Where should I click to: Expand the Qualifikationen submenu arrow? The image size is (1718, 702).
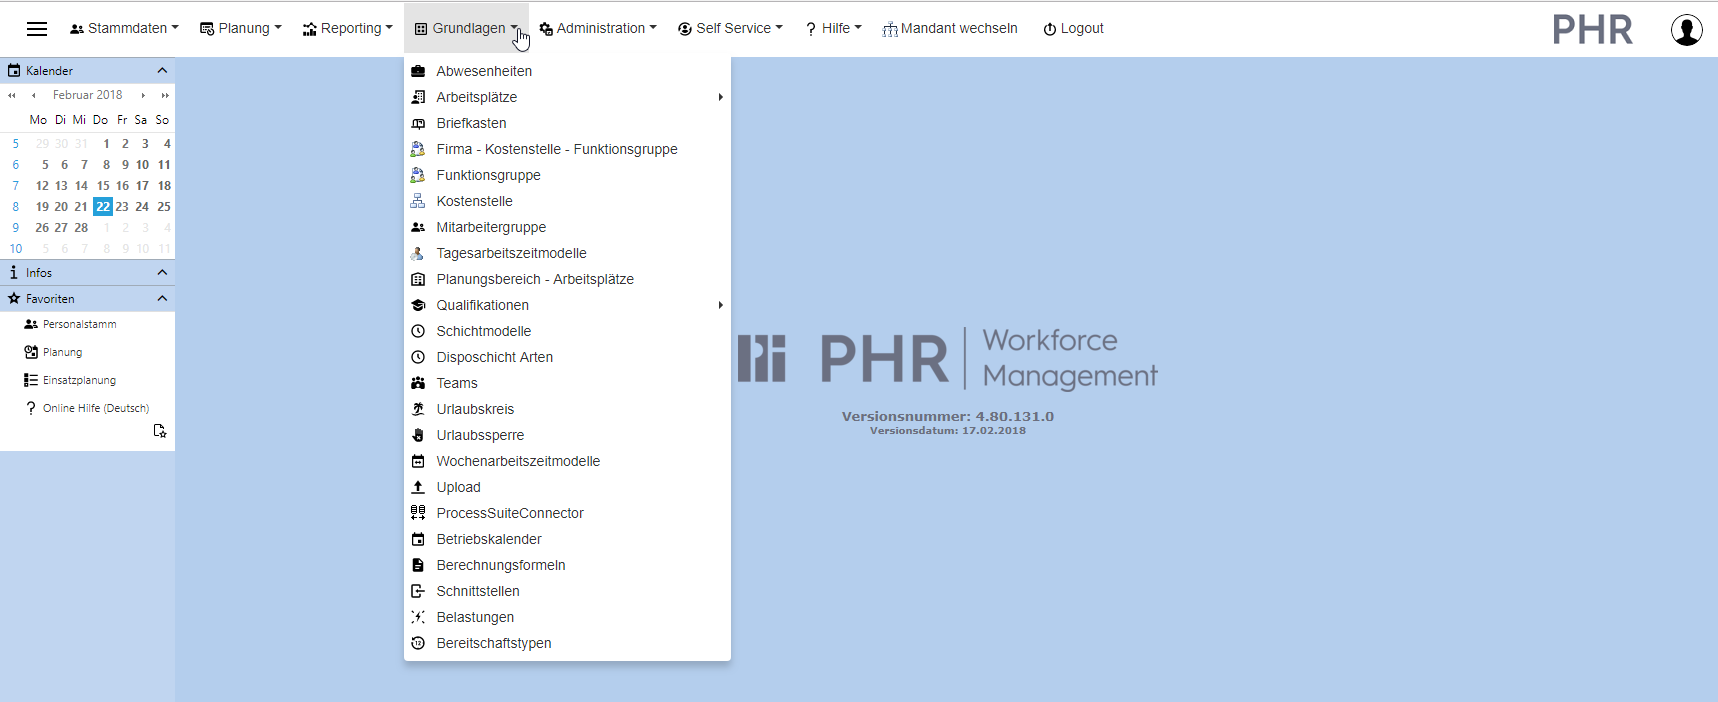(x=720, y=305)
